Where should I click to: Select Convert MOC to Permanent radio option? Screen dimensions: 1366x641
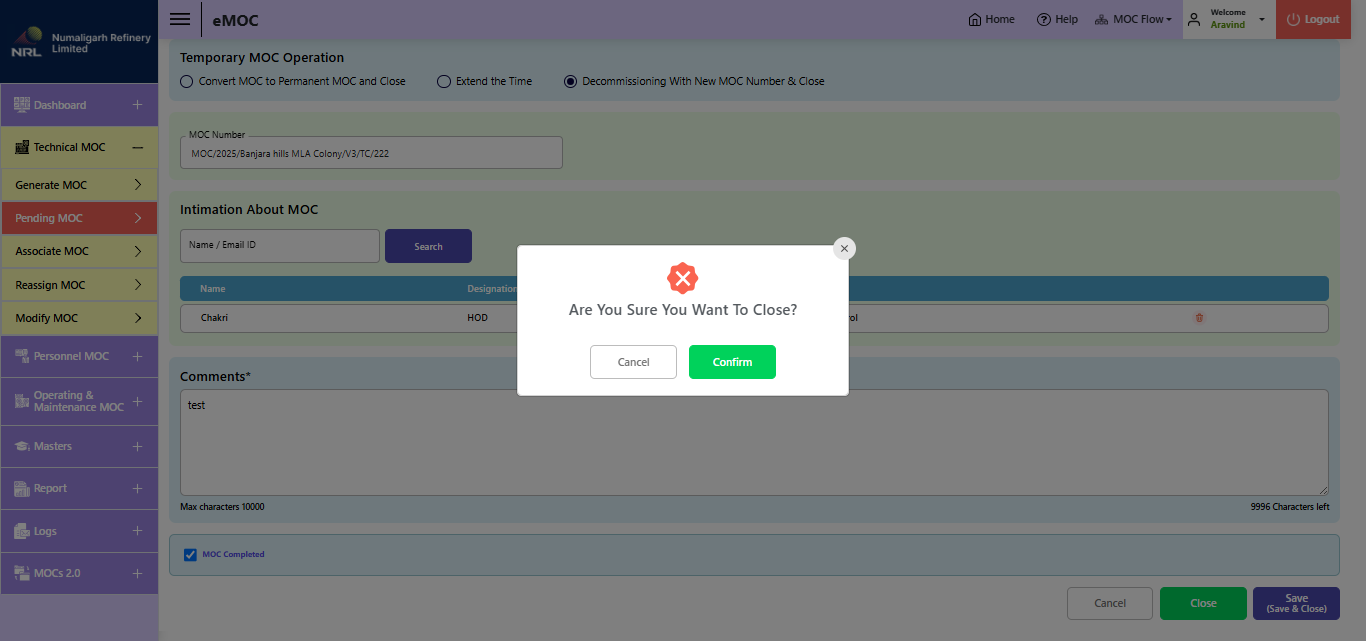(x=186, y=81)
